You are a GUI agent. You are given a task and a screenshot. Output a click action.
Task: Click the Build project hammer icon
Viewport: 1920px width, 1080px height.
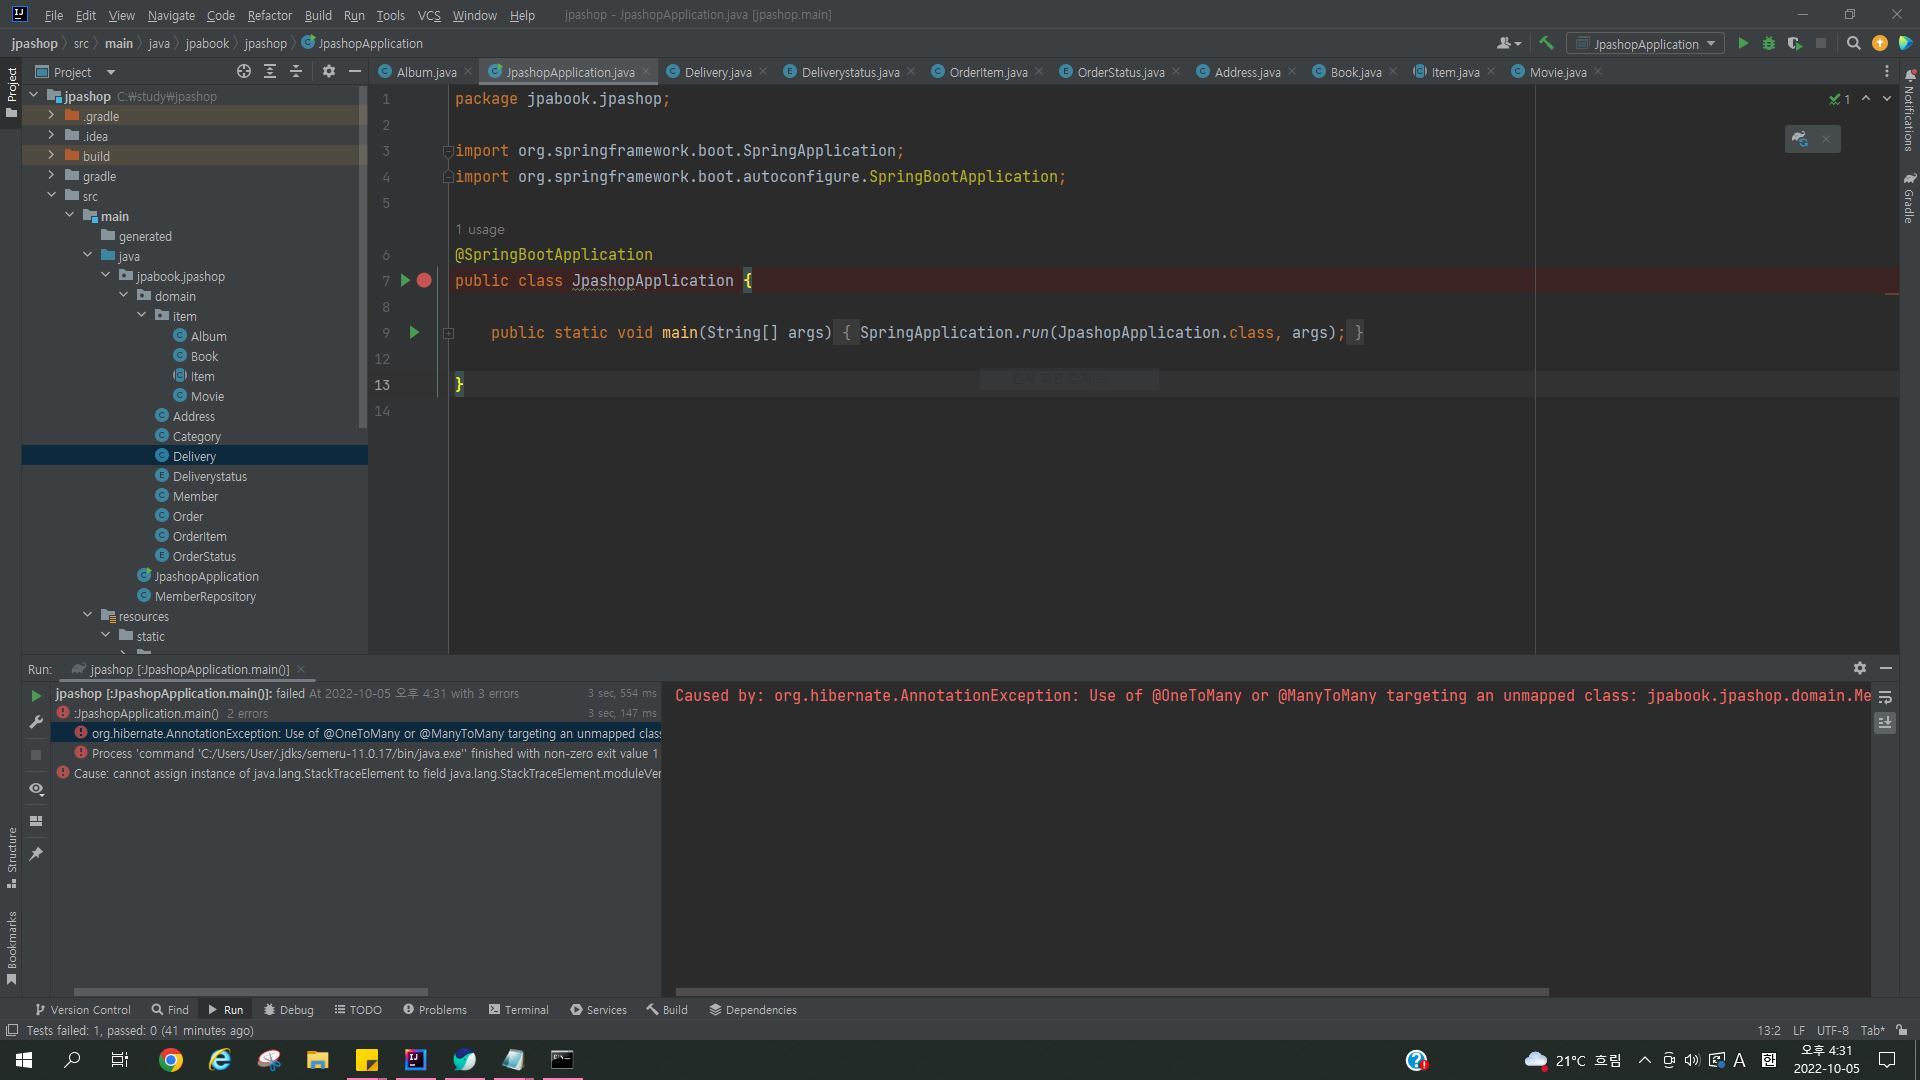click(1546, 43)
